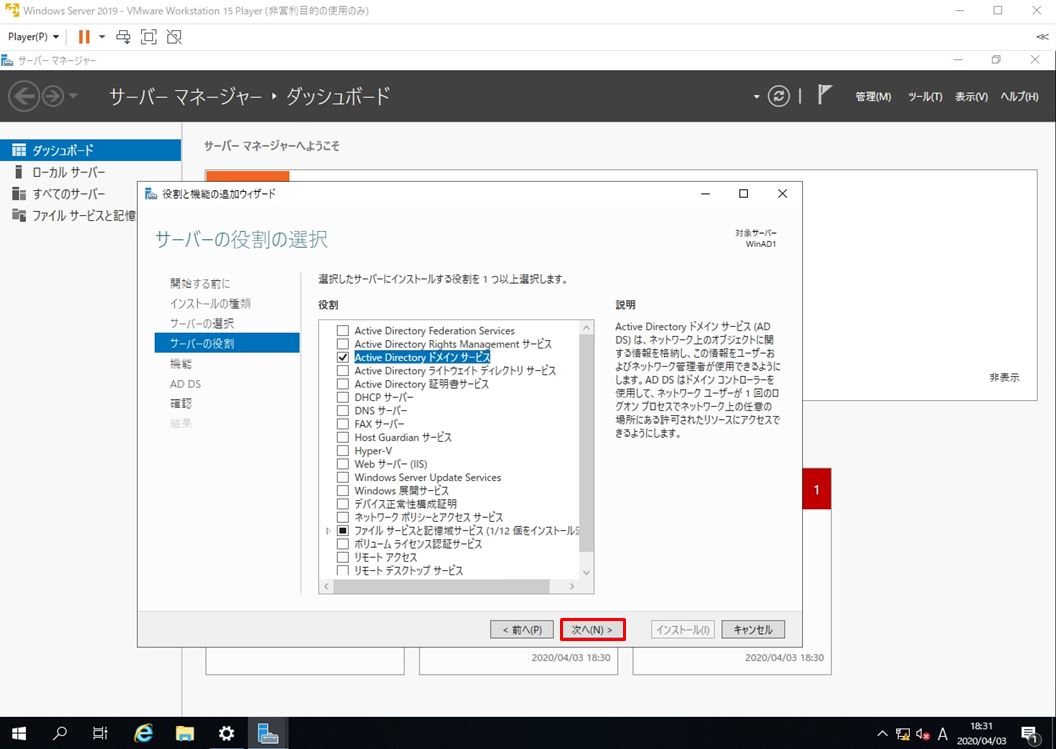The width and height of the screenshot is (1056, 749).
Task: Check Active Directory Rights Management サービス
Action: tap(343, 344)
